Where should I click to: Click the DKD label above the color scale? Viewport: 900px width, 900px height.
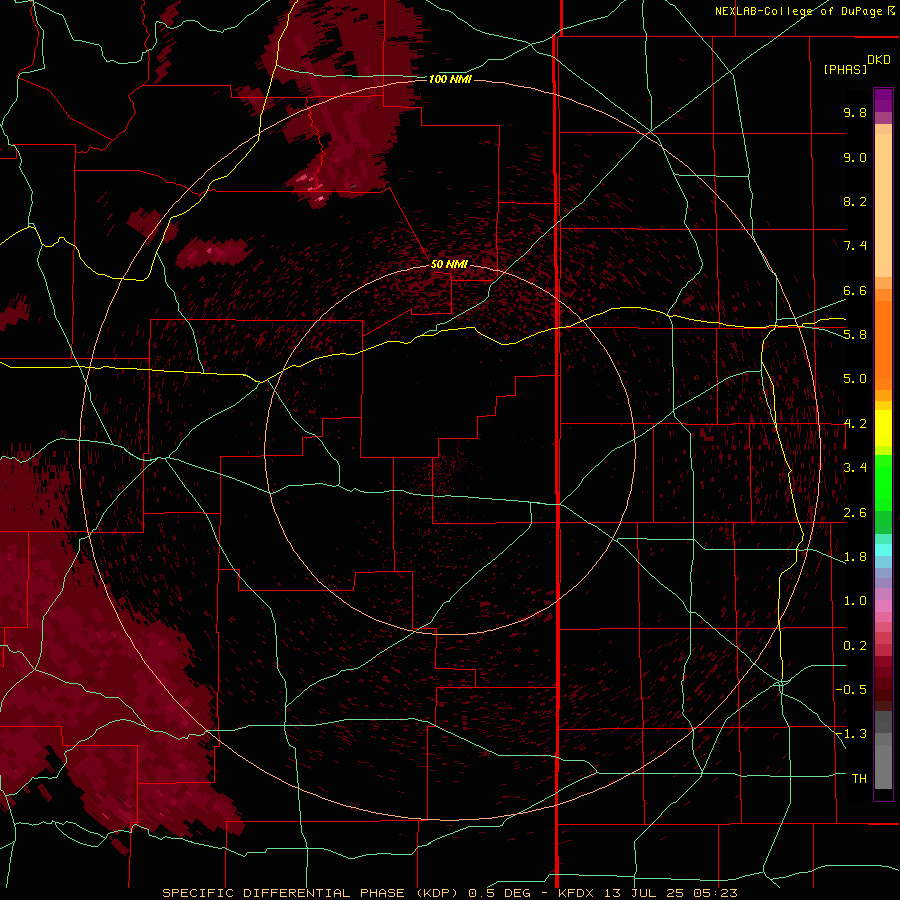pos(879,59)
